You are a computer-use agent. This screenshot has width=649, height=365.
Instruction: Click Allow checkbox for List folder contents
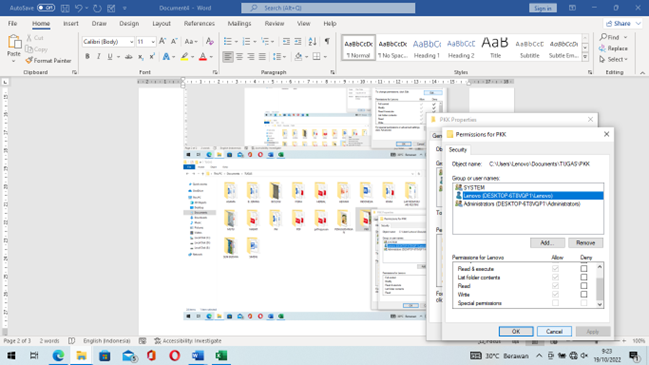click(x=555, y=277)
